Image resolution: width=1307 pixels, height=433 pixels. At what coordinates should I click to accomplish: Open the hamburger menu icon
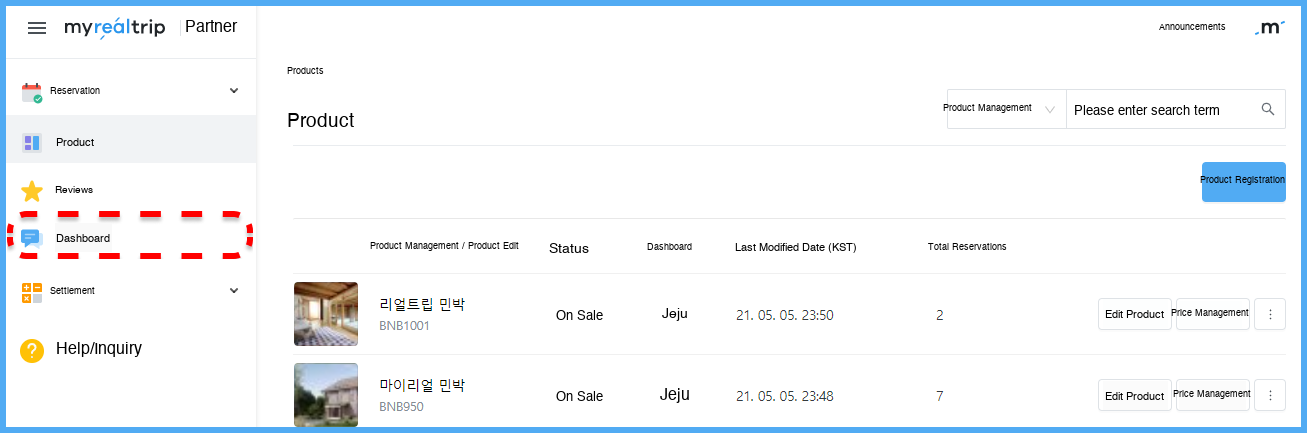coord(37,28)
